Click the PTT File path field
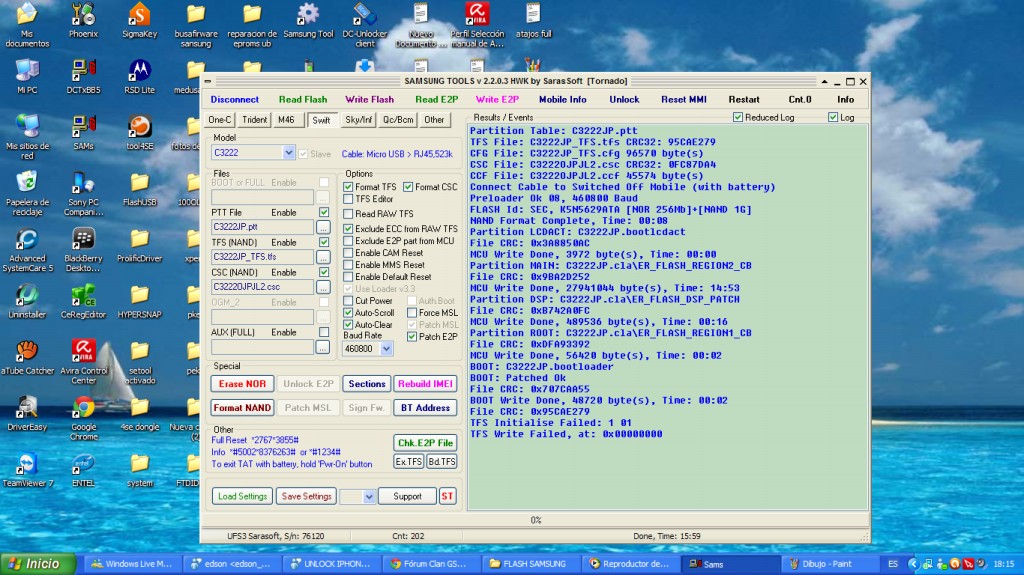Screen dimensions: 1024x575 point(263,227)
